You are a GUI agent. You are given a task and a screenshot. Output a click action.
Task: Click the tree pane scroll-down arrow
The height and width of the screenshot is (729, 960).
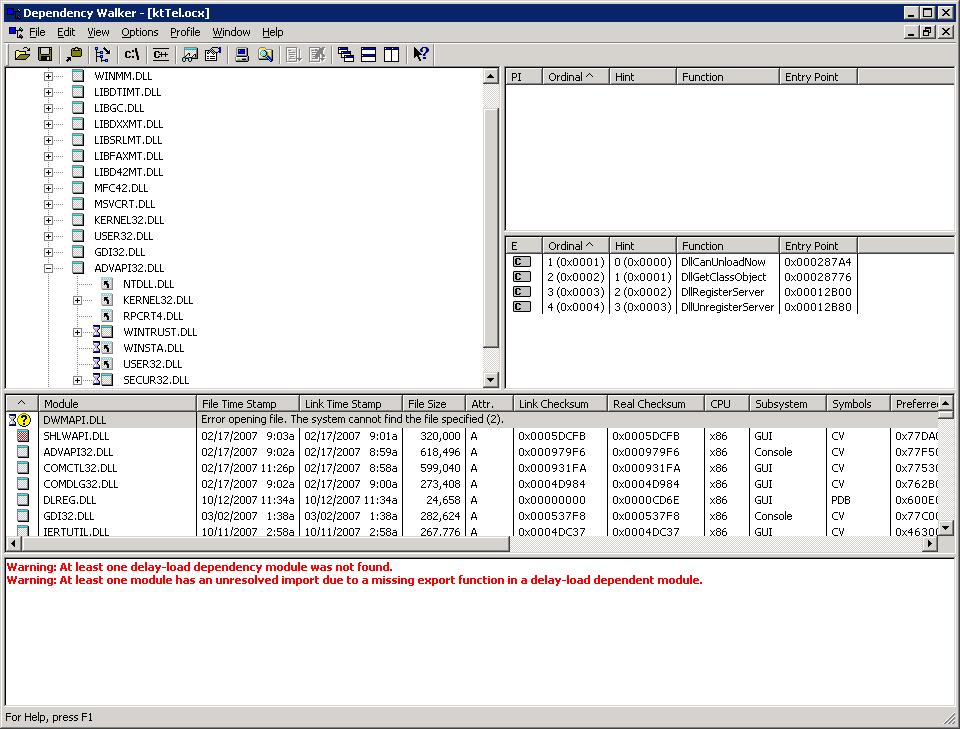(x=490, y=380)
